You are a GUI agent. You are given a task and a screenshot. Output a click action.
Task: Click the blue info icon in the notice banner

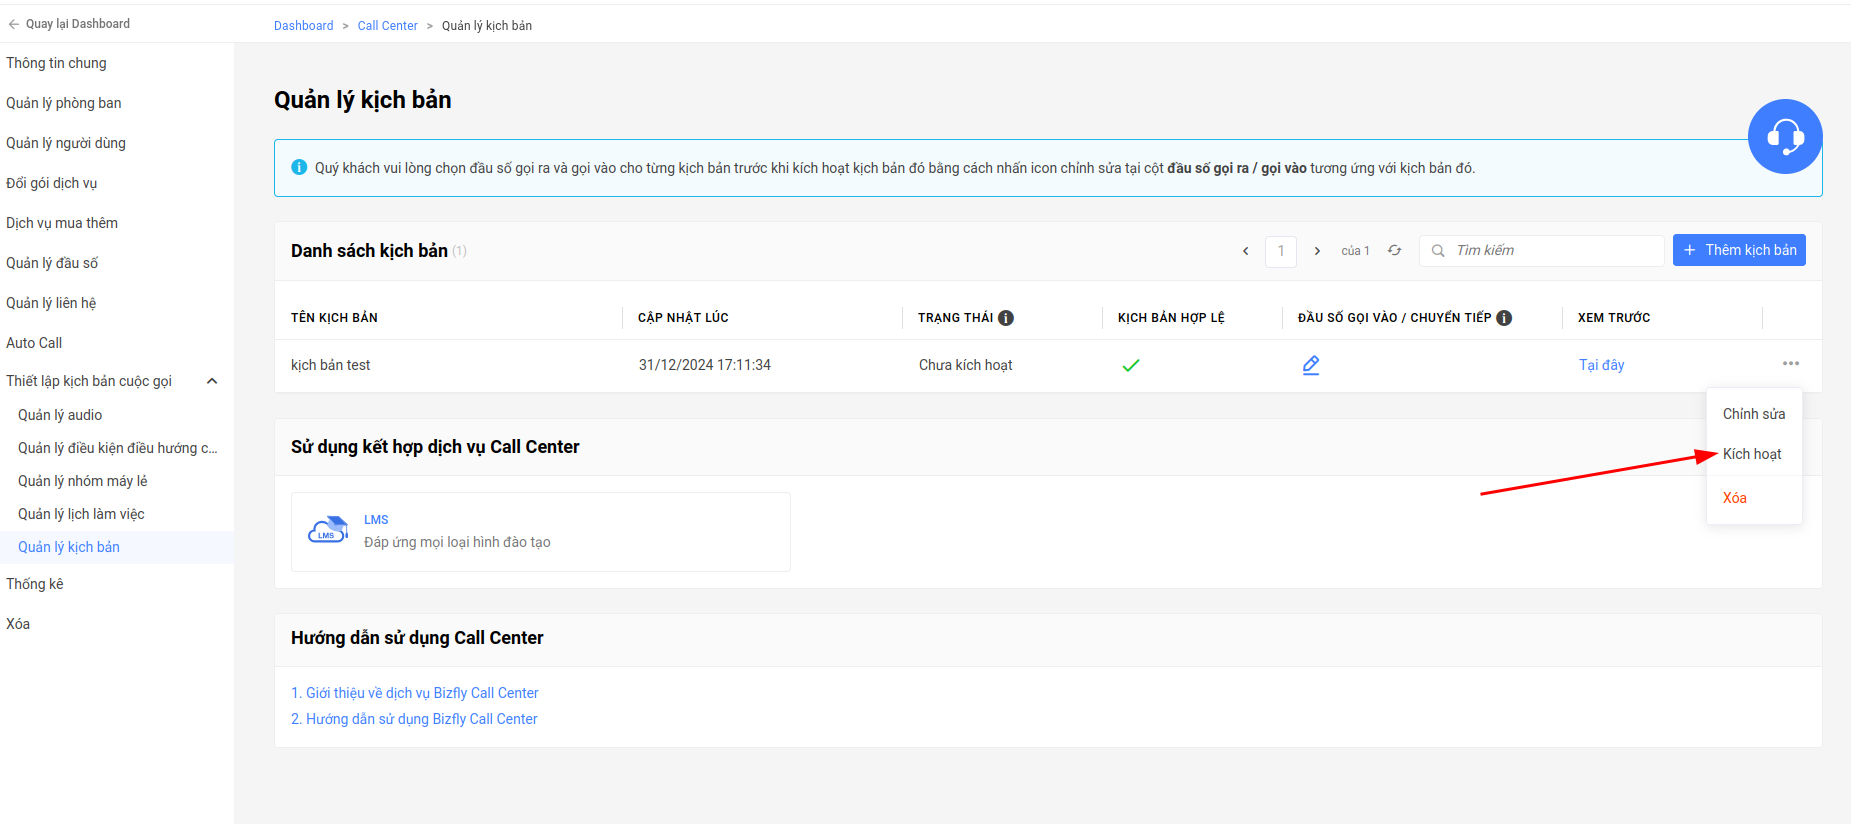click(x=299, y=167)
